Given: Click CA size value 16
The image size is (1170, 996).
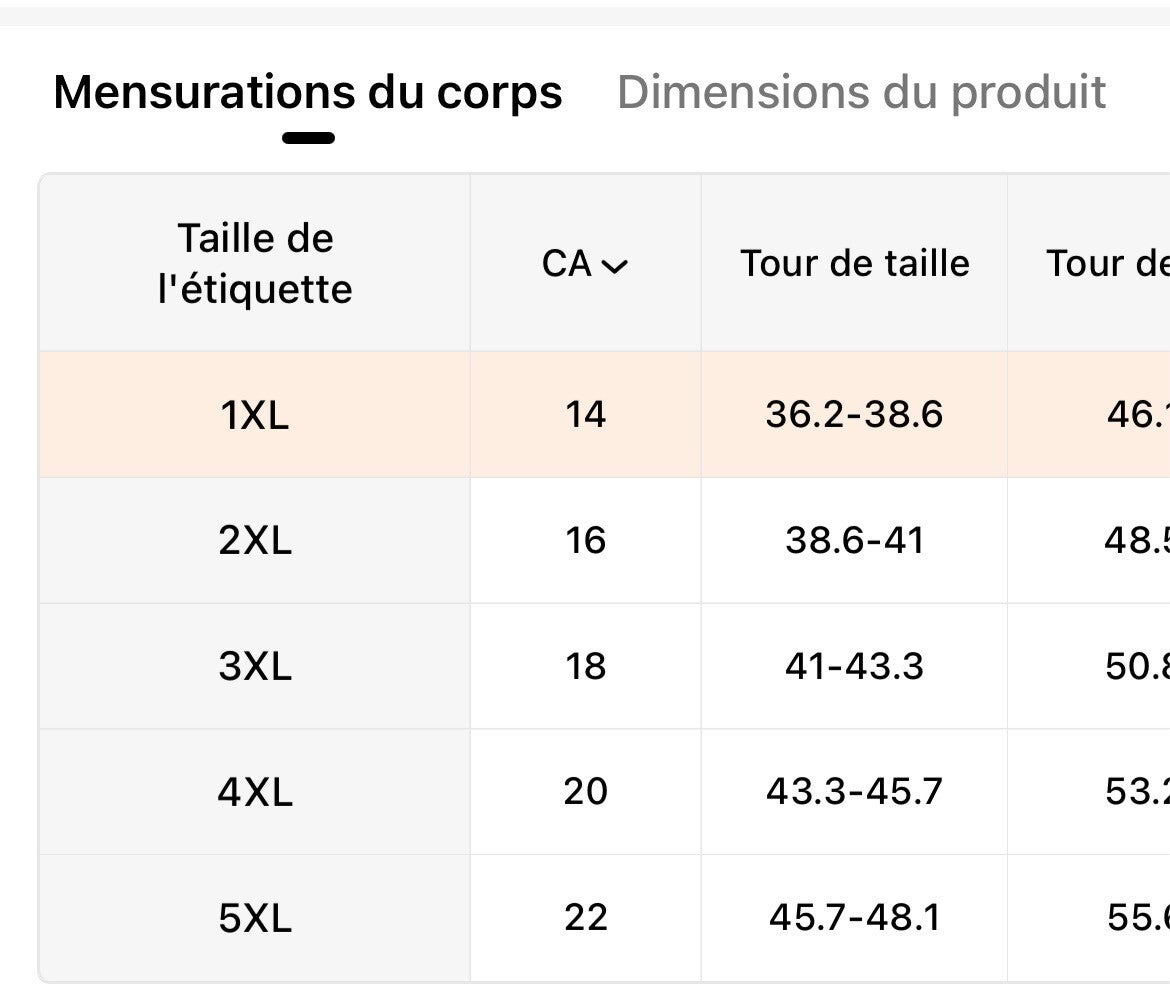Looking at the screenshot, I should coord(585,541).
